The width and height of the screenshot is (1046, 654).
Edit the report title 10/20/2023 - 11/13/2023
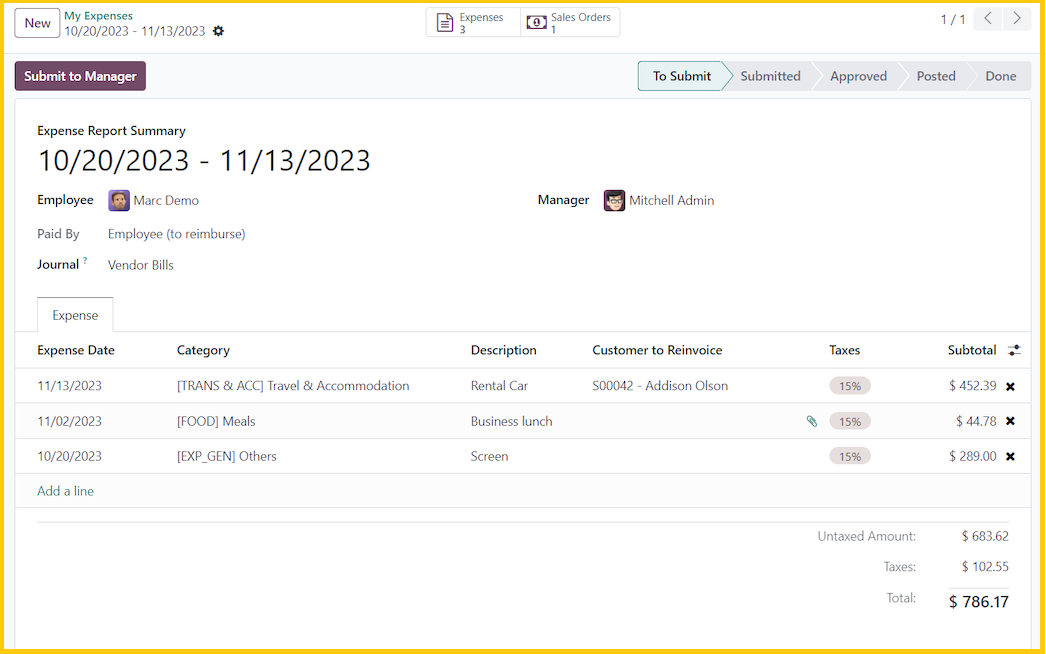point(203,161)
